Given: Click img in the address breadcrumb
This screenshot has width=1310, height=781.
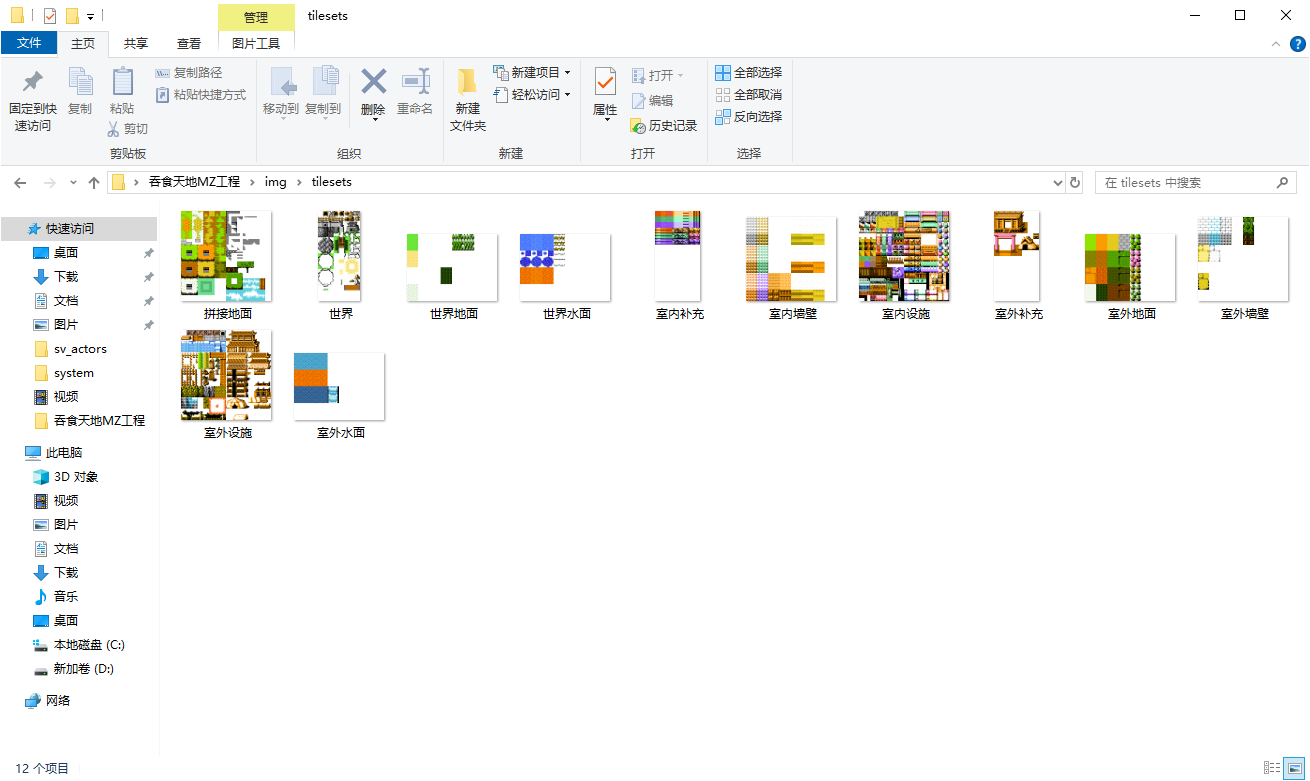Looking at the screenshot, I should click(x=276, y=182).
